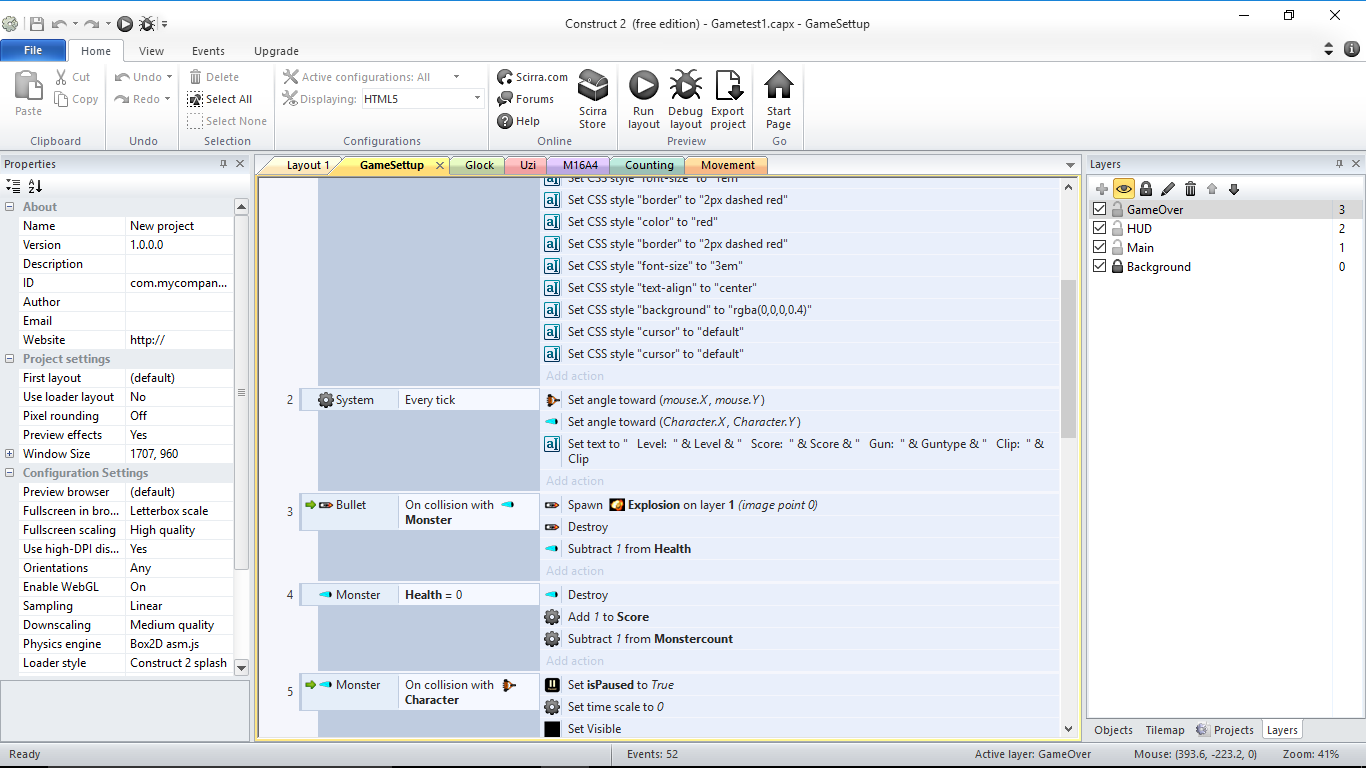Click Add action under event 3

tap(575, 571)
